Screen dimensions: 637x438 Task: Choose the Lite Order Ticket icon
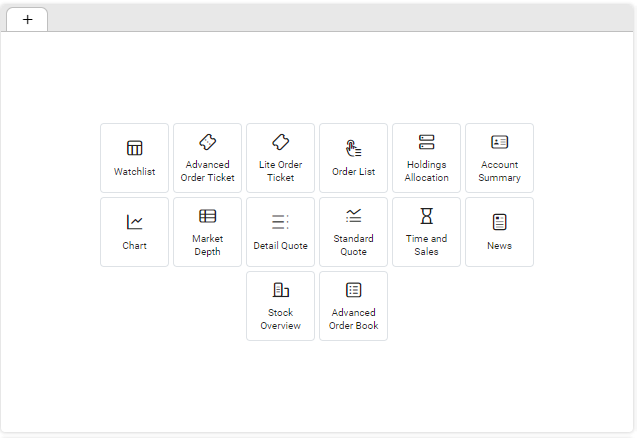click(x=280, y=142)
